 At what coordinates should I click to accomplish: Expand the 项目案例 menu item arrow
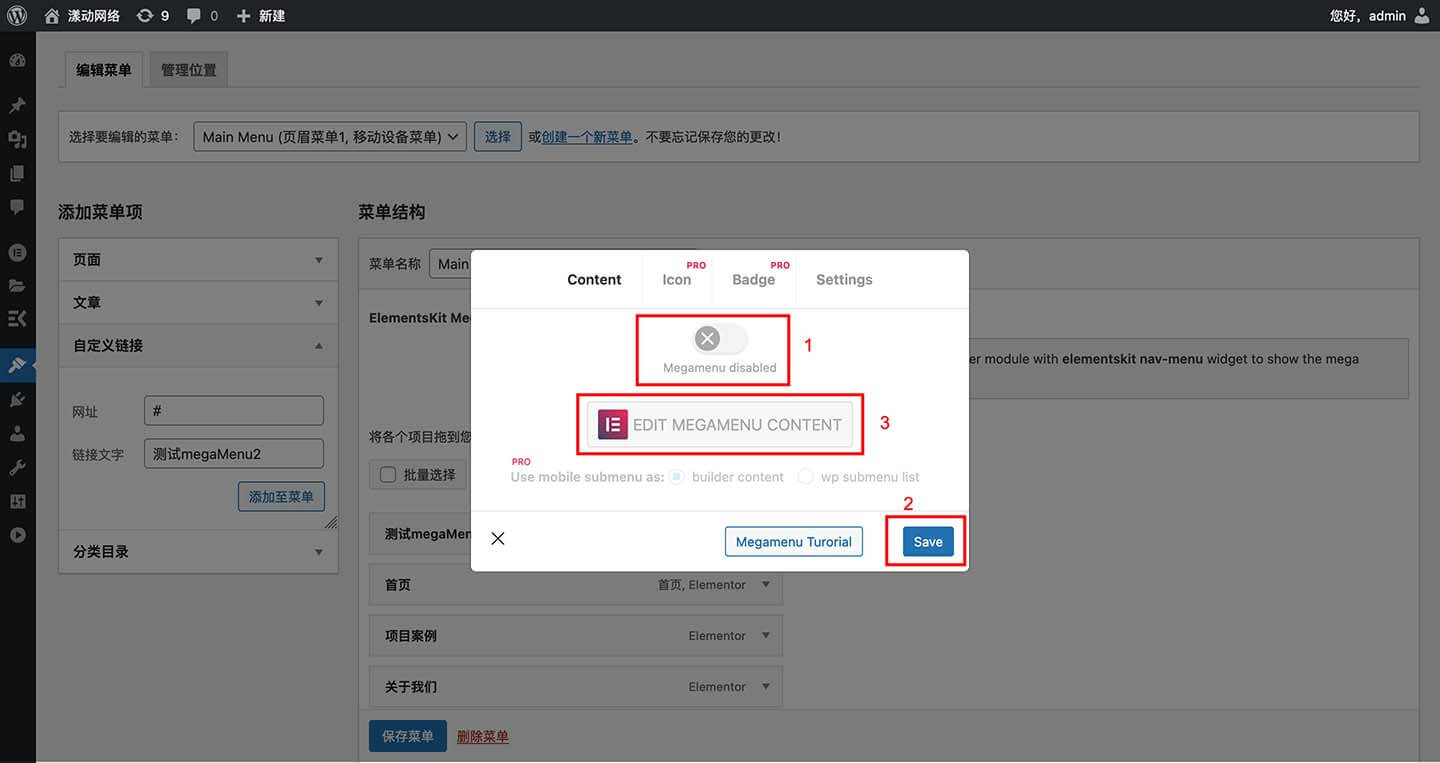pos(766,636)
